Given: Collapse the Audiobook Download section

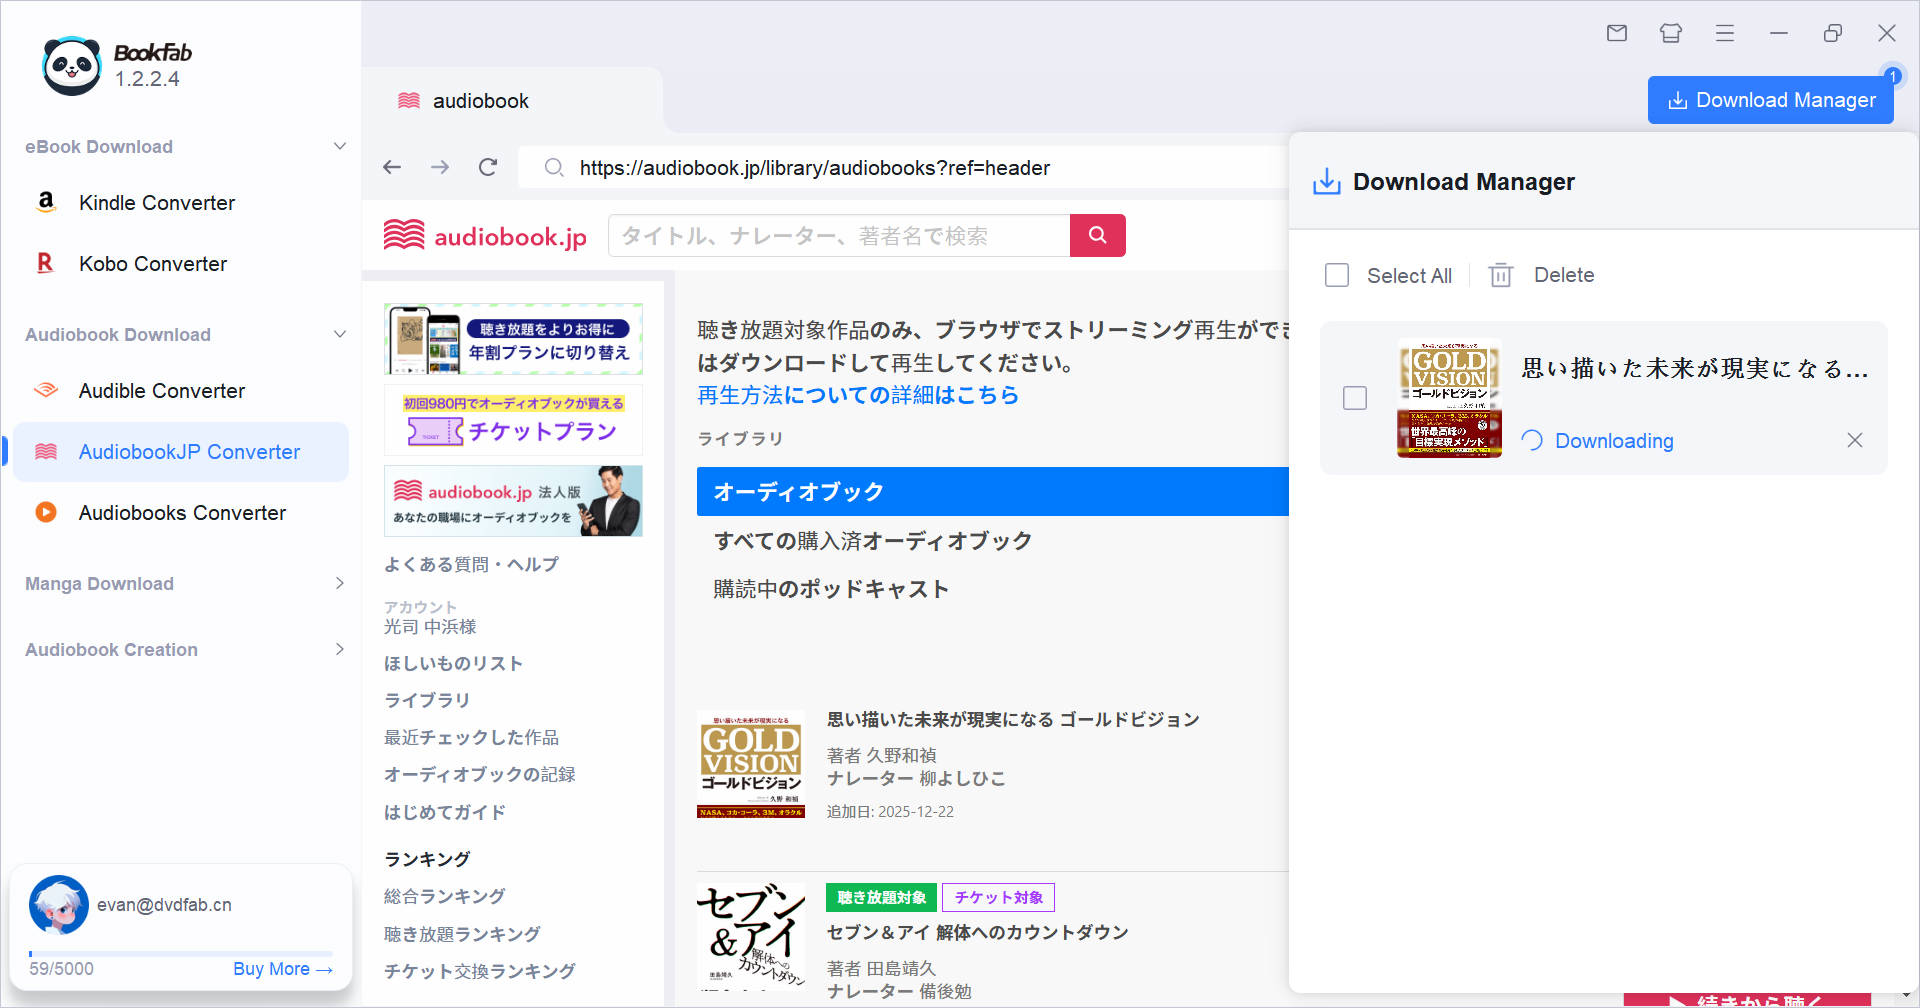Looking at the screenshot, I should point(340,334).
